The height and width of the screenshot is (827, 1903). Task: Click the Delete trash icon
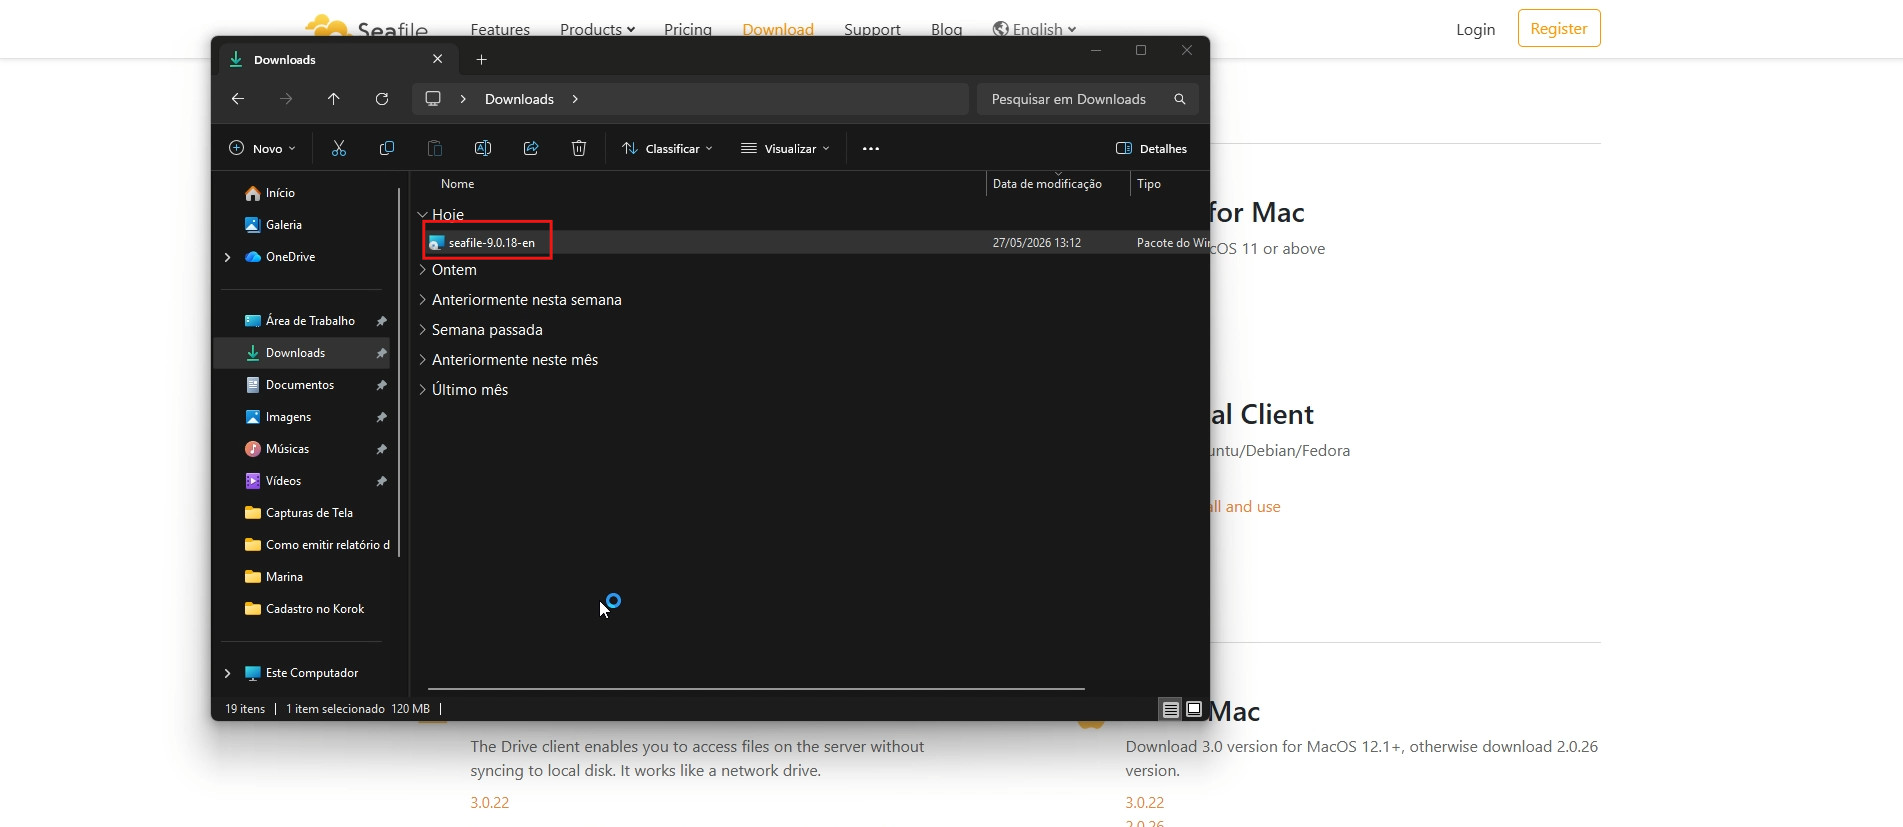click(579, 148)
